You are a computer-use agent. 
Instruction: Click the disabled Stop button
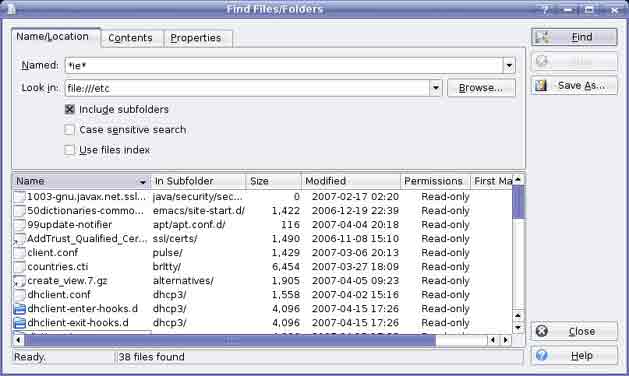point(574,61)
